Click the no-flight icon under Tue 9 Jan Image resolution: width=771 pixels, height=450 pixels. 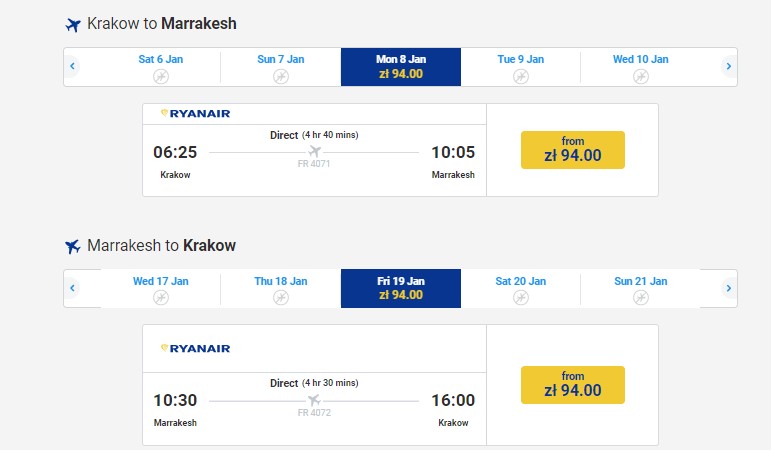tap(520, 76)
